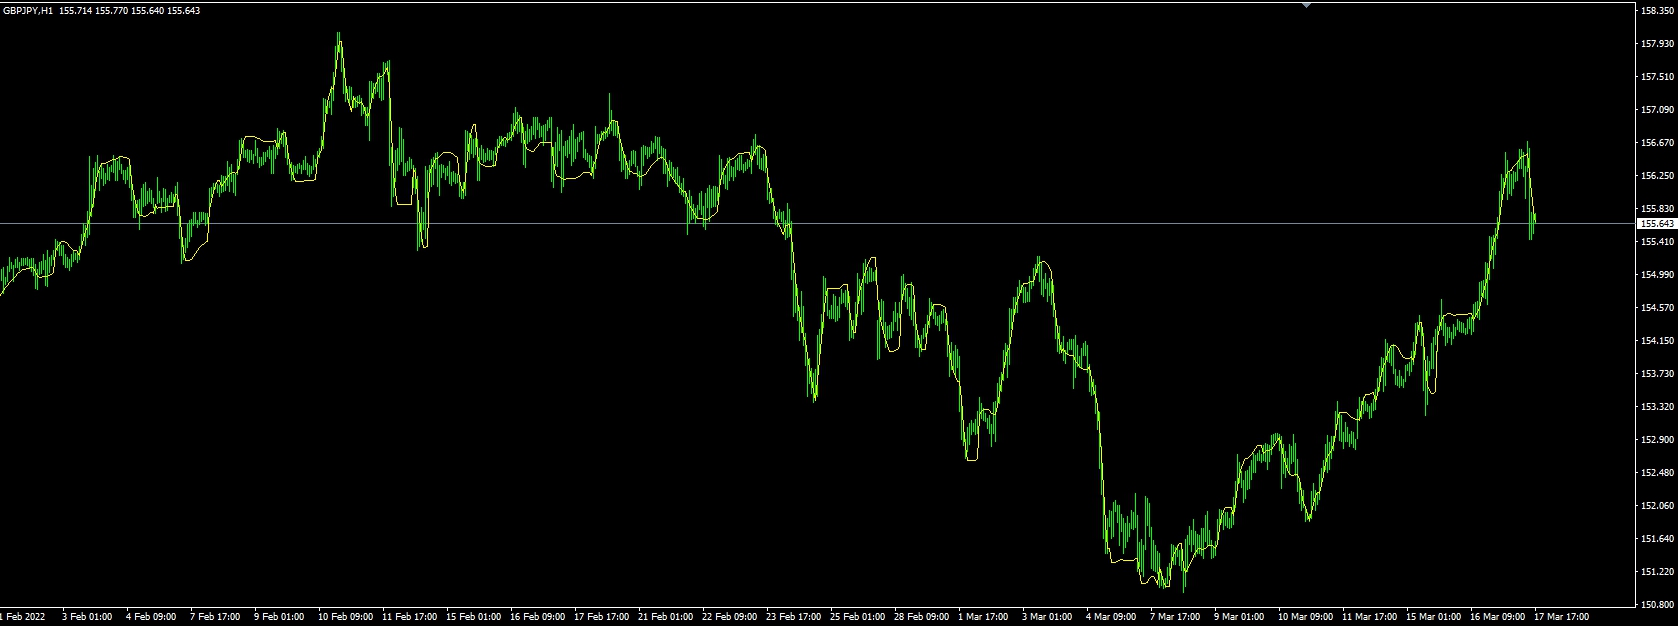
Task: Click the 153.320 price scale label
Action: click(1658, 407)
